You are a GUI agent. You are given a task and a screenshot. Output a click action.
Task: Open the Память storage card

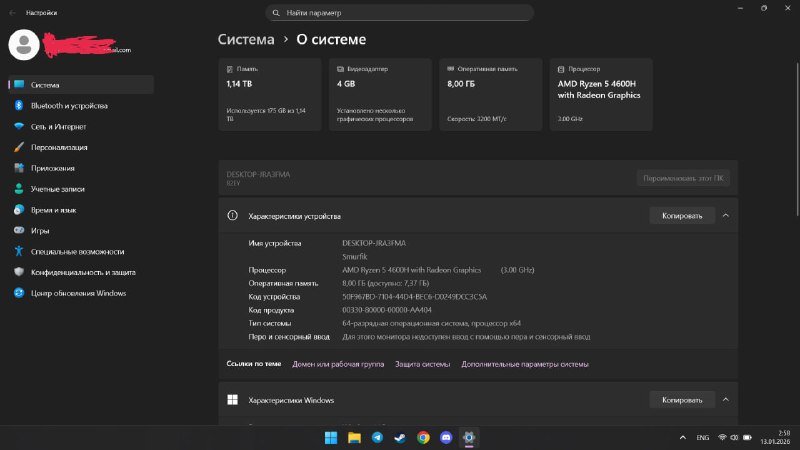(270, 94)
